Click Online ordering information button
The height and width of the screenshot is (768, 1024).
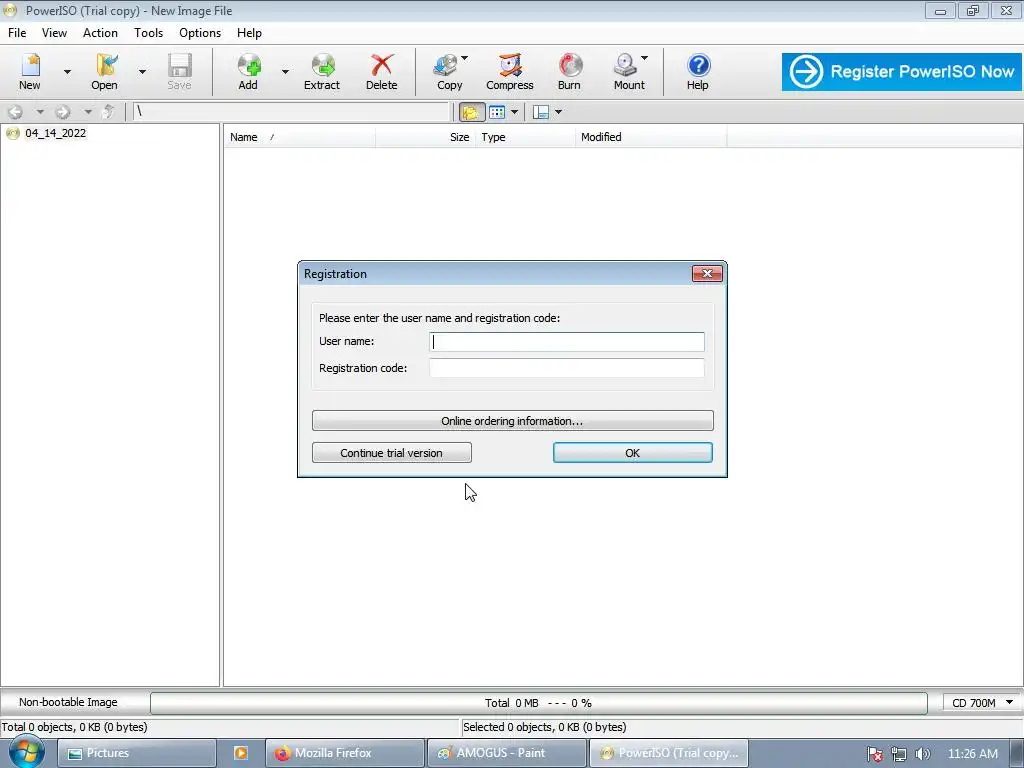pyautogui.click(x=513, y=421)
